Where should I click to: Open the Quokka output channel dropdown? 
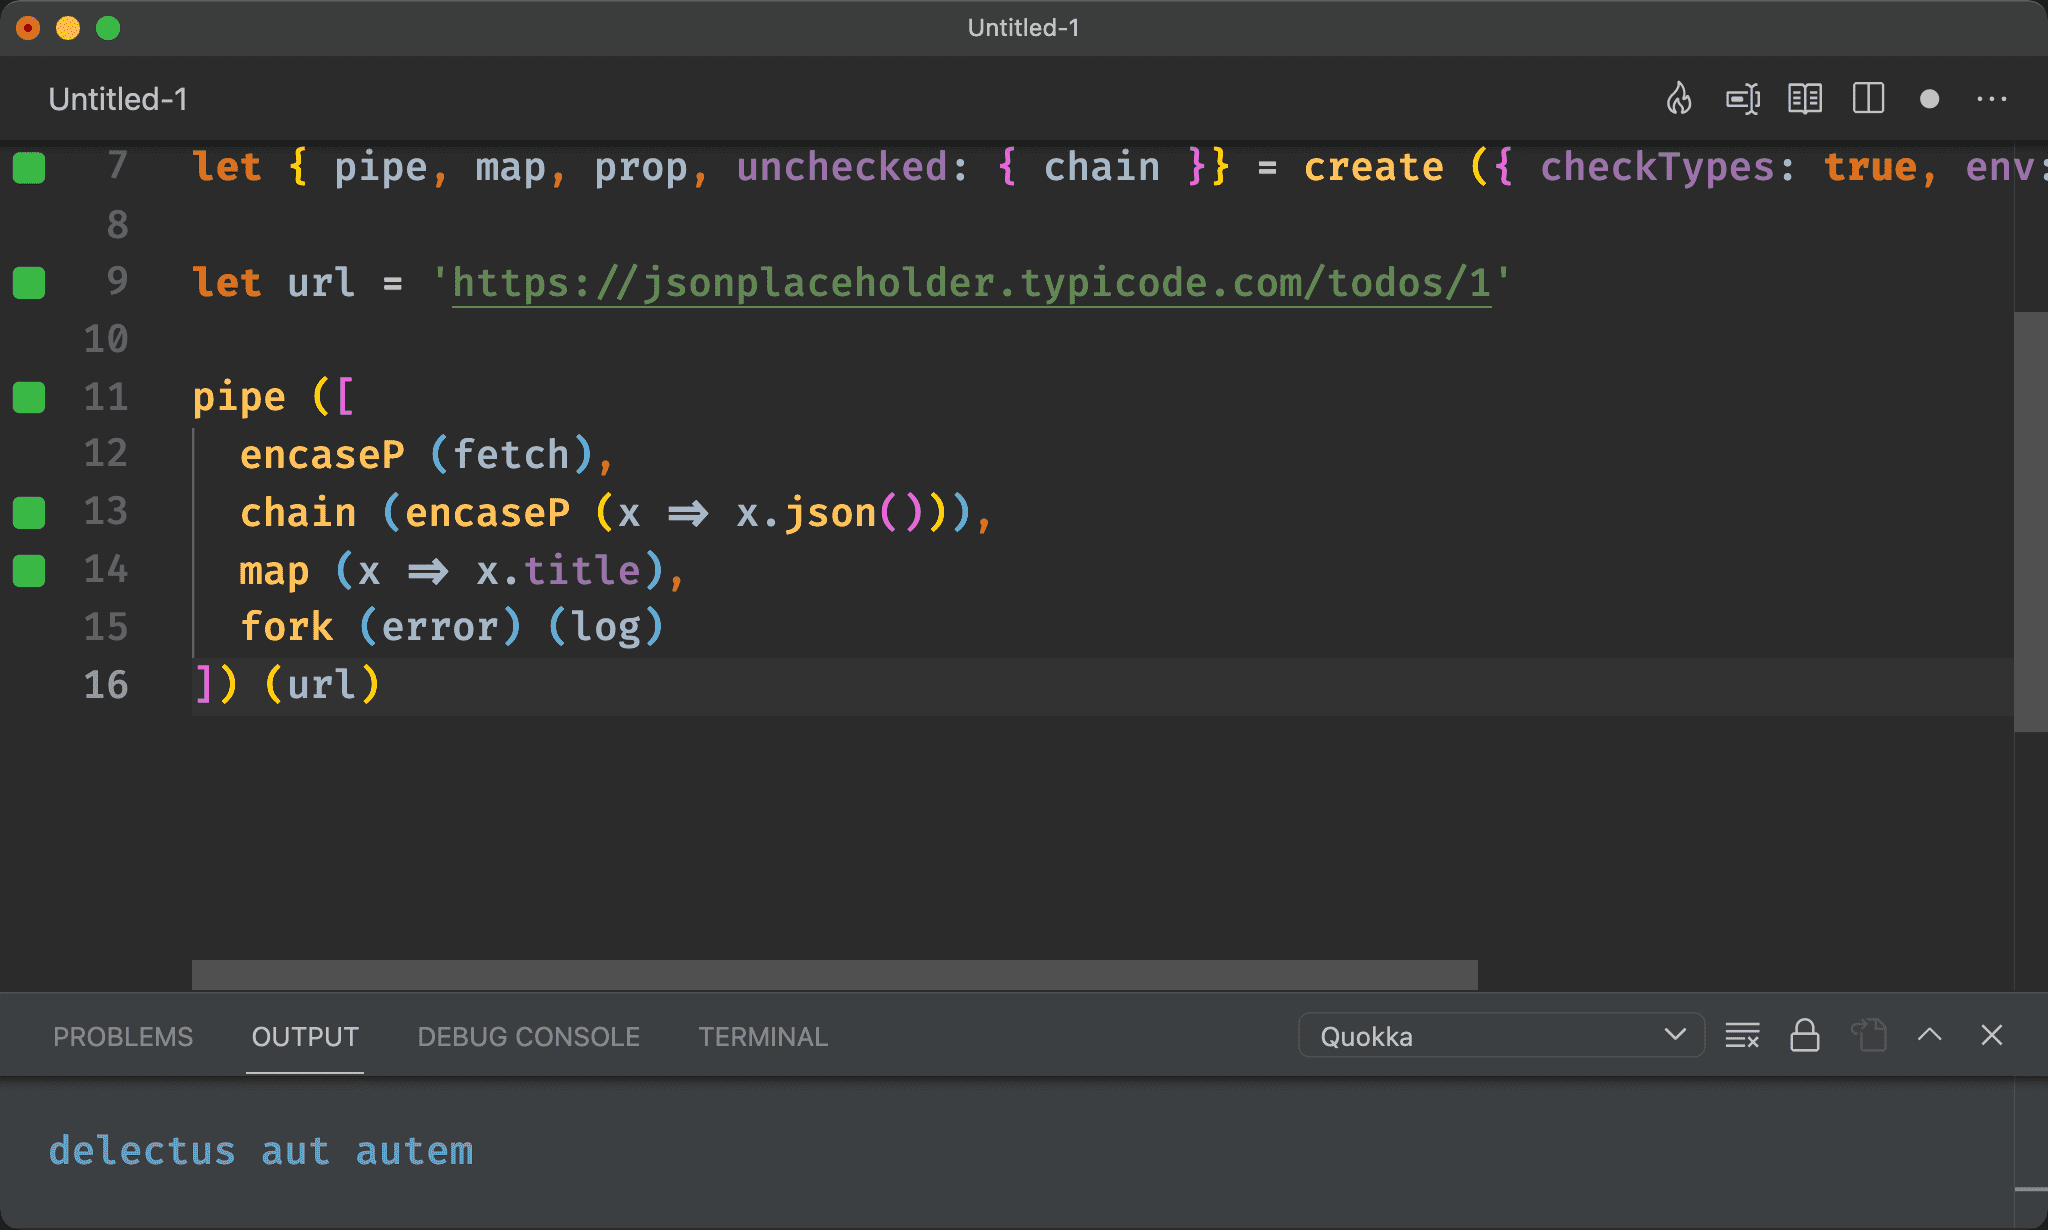tap(1501, 1035)
